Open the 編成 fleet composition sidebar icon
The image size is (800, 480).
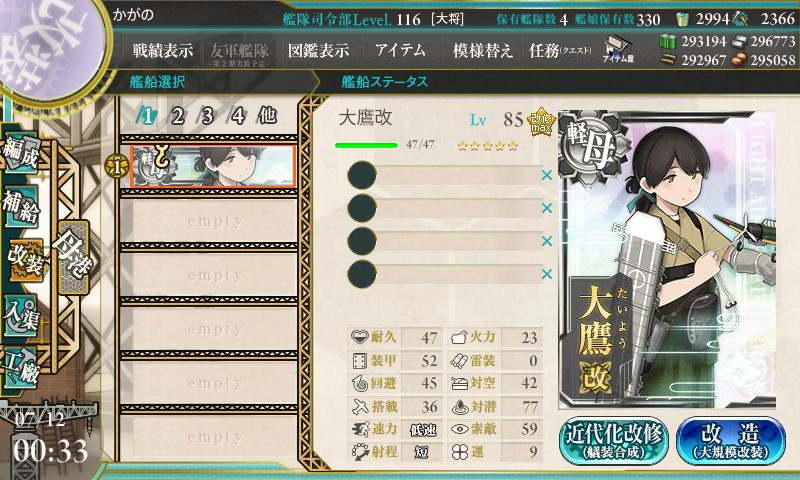pyautogui.click(x=21, y=153)
